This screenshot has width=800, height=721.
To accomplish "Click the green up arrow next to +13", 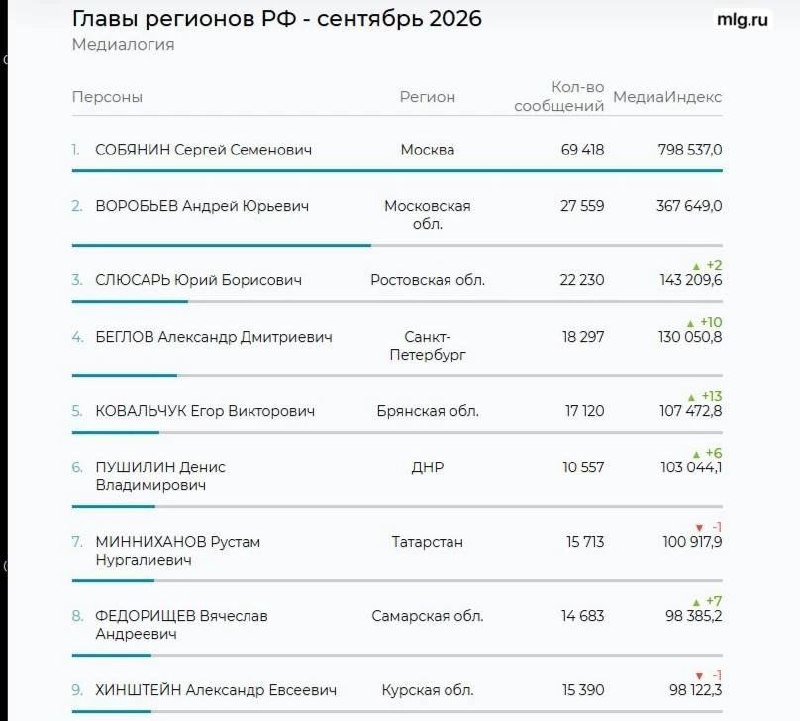I will (691, 397).
